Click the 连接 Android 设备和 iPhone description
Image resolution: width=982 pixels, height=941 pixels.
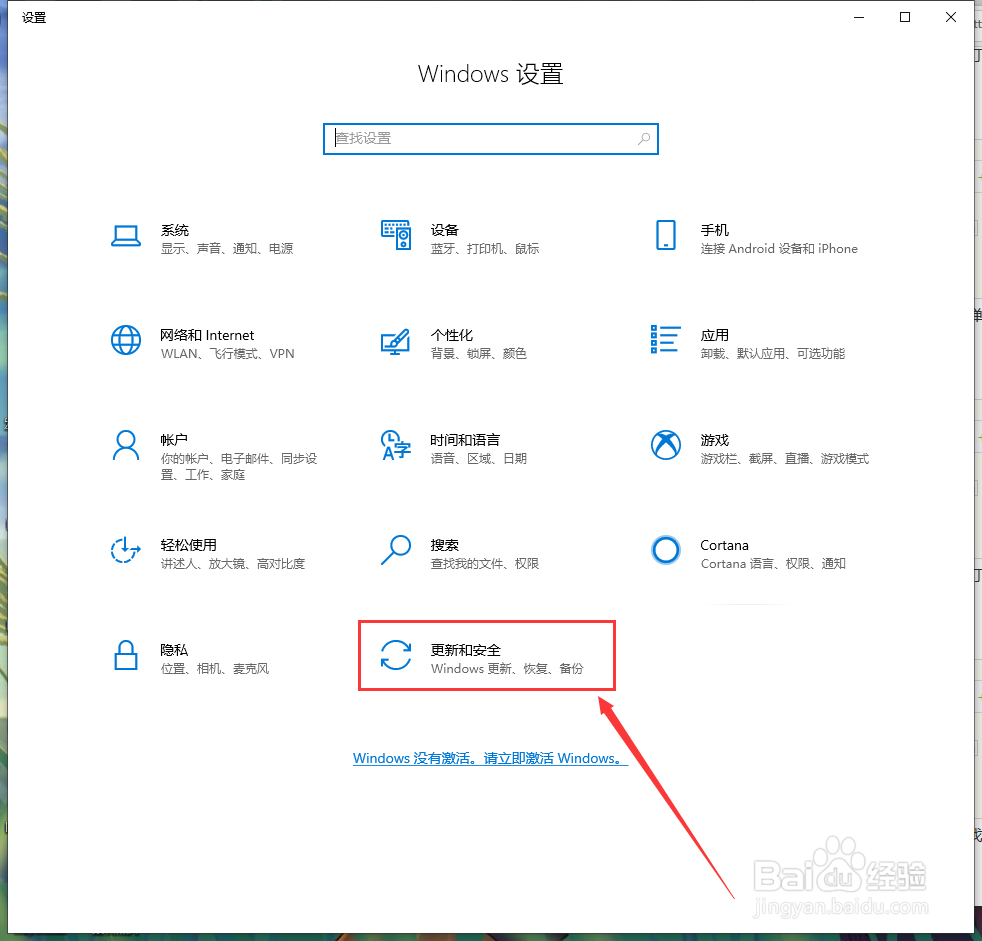click(779, 249)
